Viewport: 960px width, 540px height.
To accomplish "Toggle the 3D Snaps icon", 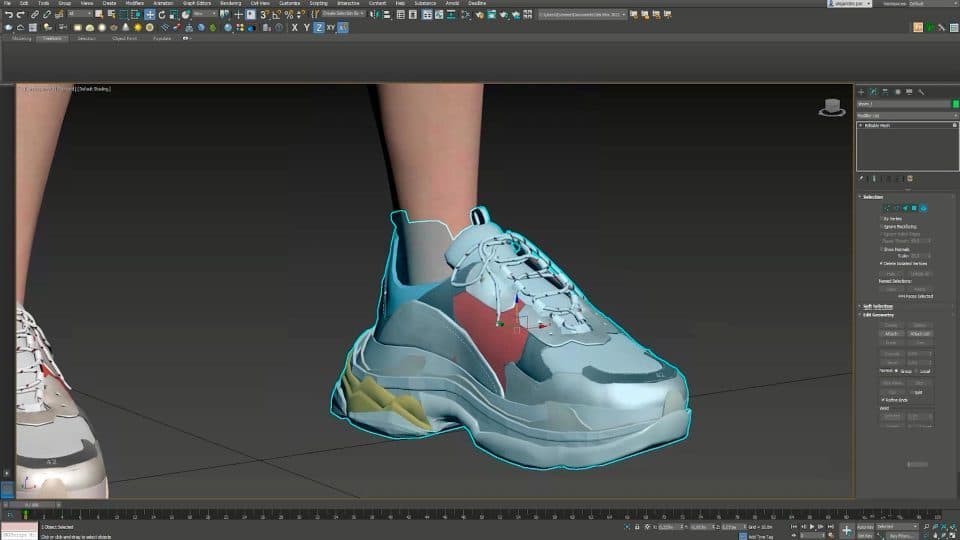I will (264, 15).
